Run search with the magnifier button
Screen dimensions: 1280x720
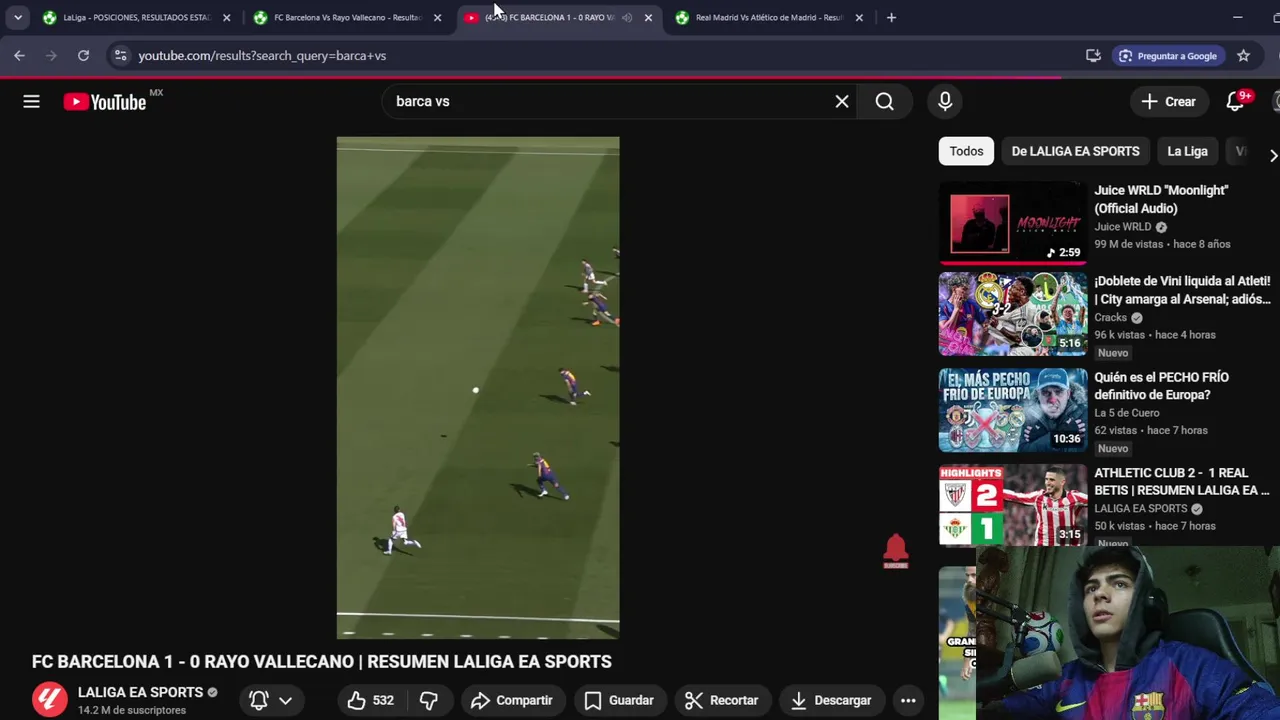tap(884, 101)
